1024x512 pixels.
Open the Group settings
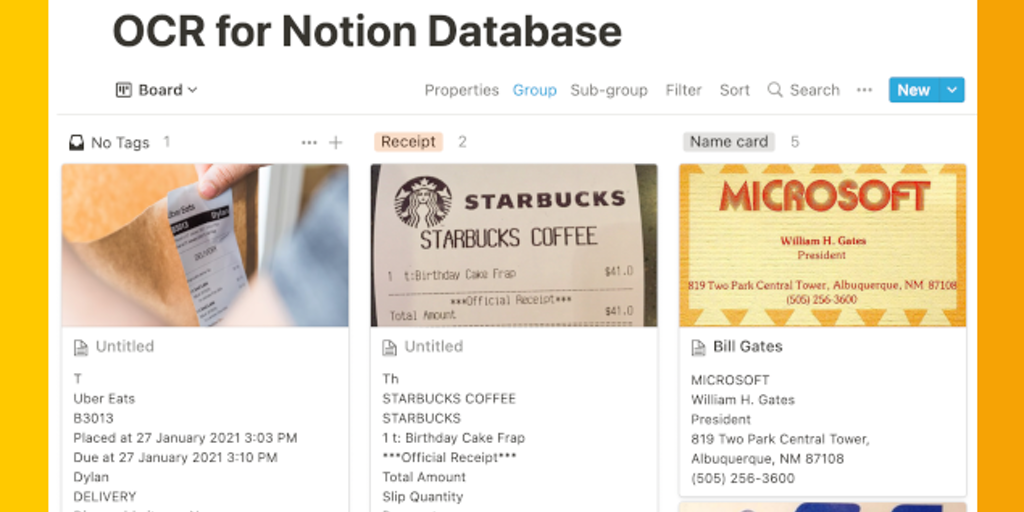point(534,90)
